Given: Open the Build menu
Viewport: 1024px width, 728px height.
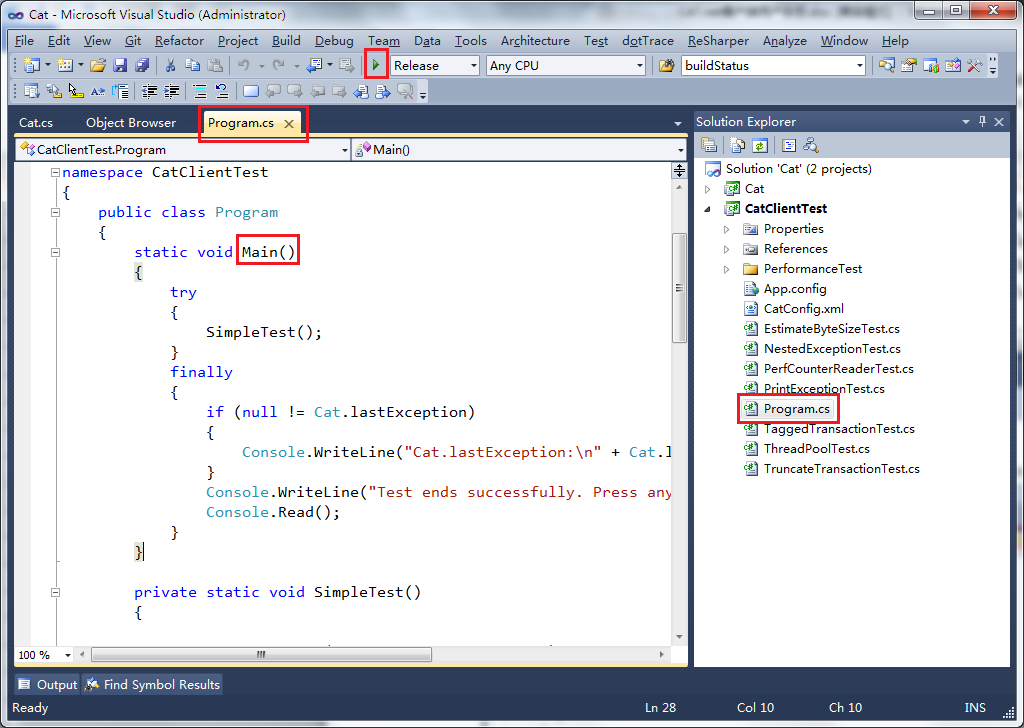Looking at the screenshot, I should click(x=286, y=40).
